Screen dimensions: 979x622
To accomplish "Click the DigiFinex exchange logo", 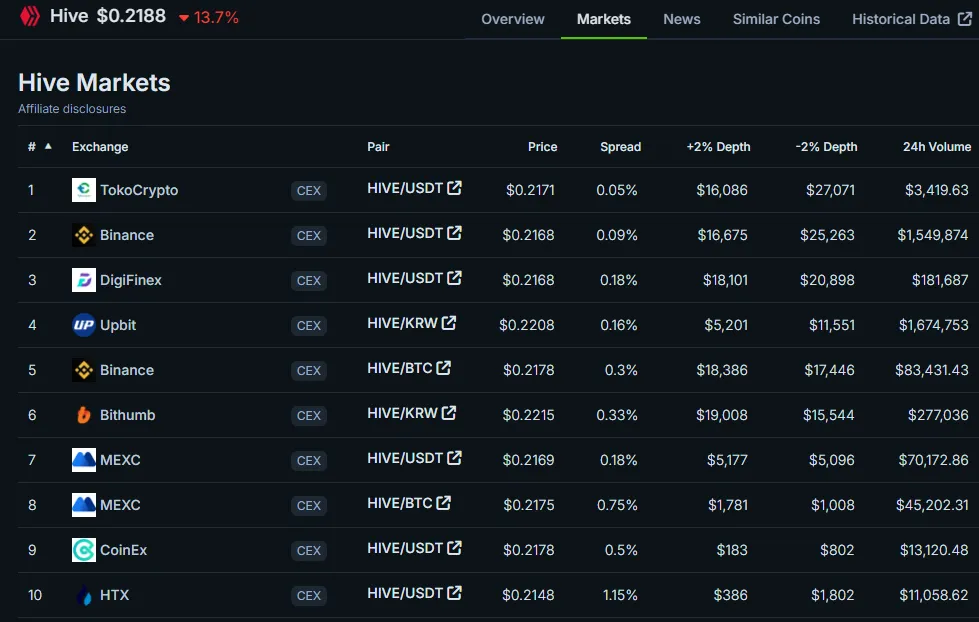I will (84, 280).
